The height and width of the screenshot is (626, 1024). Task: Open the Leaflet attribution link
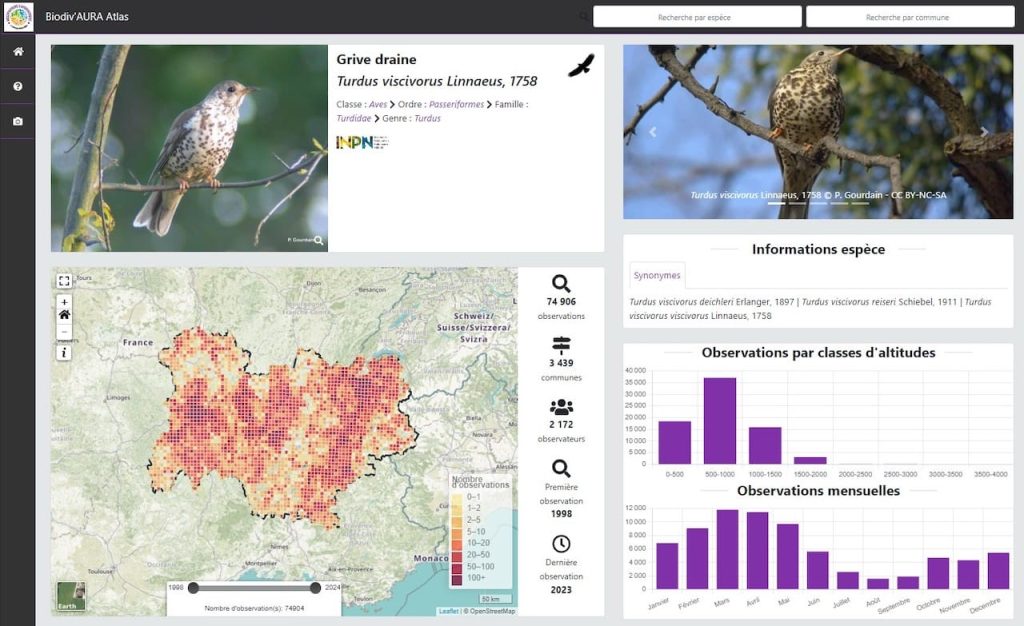click(448, 611)
